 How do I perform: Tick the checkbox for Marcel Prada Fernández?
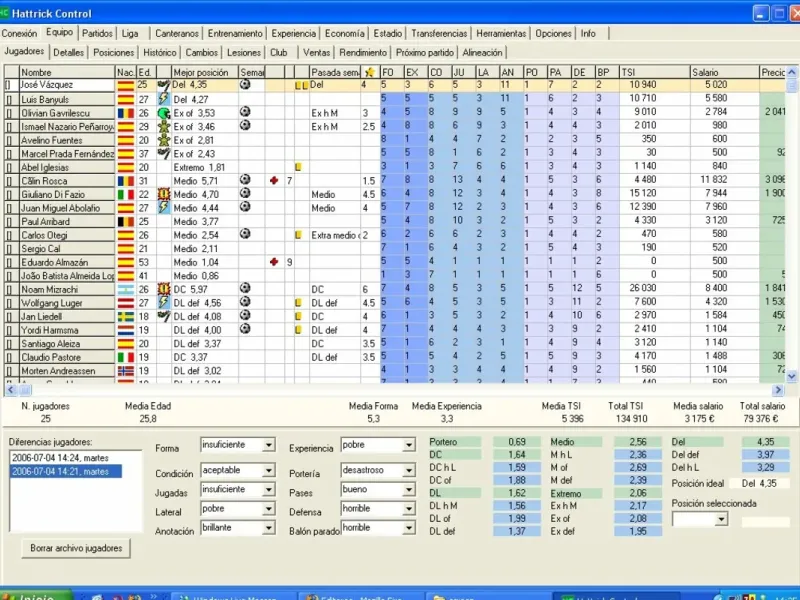(8, 154)
